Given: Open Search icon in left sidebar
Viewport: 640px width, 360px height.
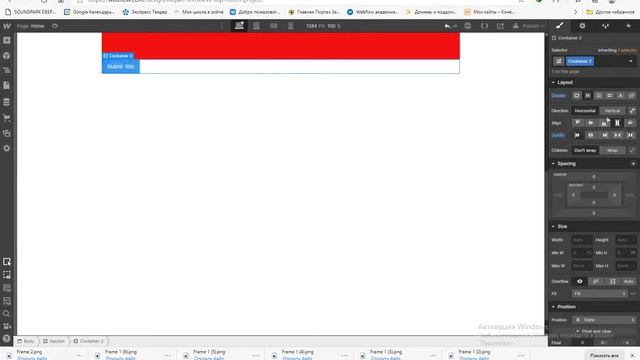Looking at the screenshot, I should [7, 313].
